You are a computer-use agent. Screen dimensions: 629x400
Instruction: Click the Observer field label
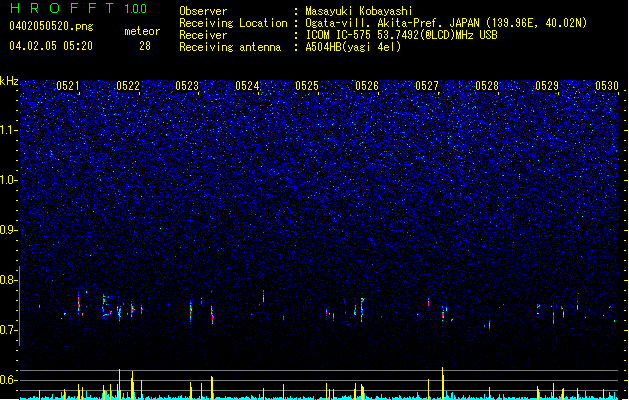tap(203, 11)
